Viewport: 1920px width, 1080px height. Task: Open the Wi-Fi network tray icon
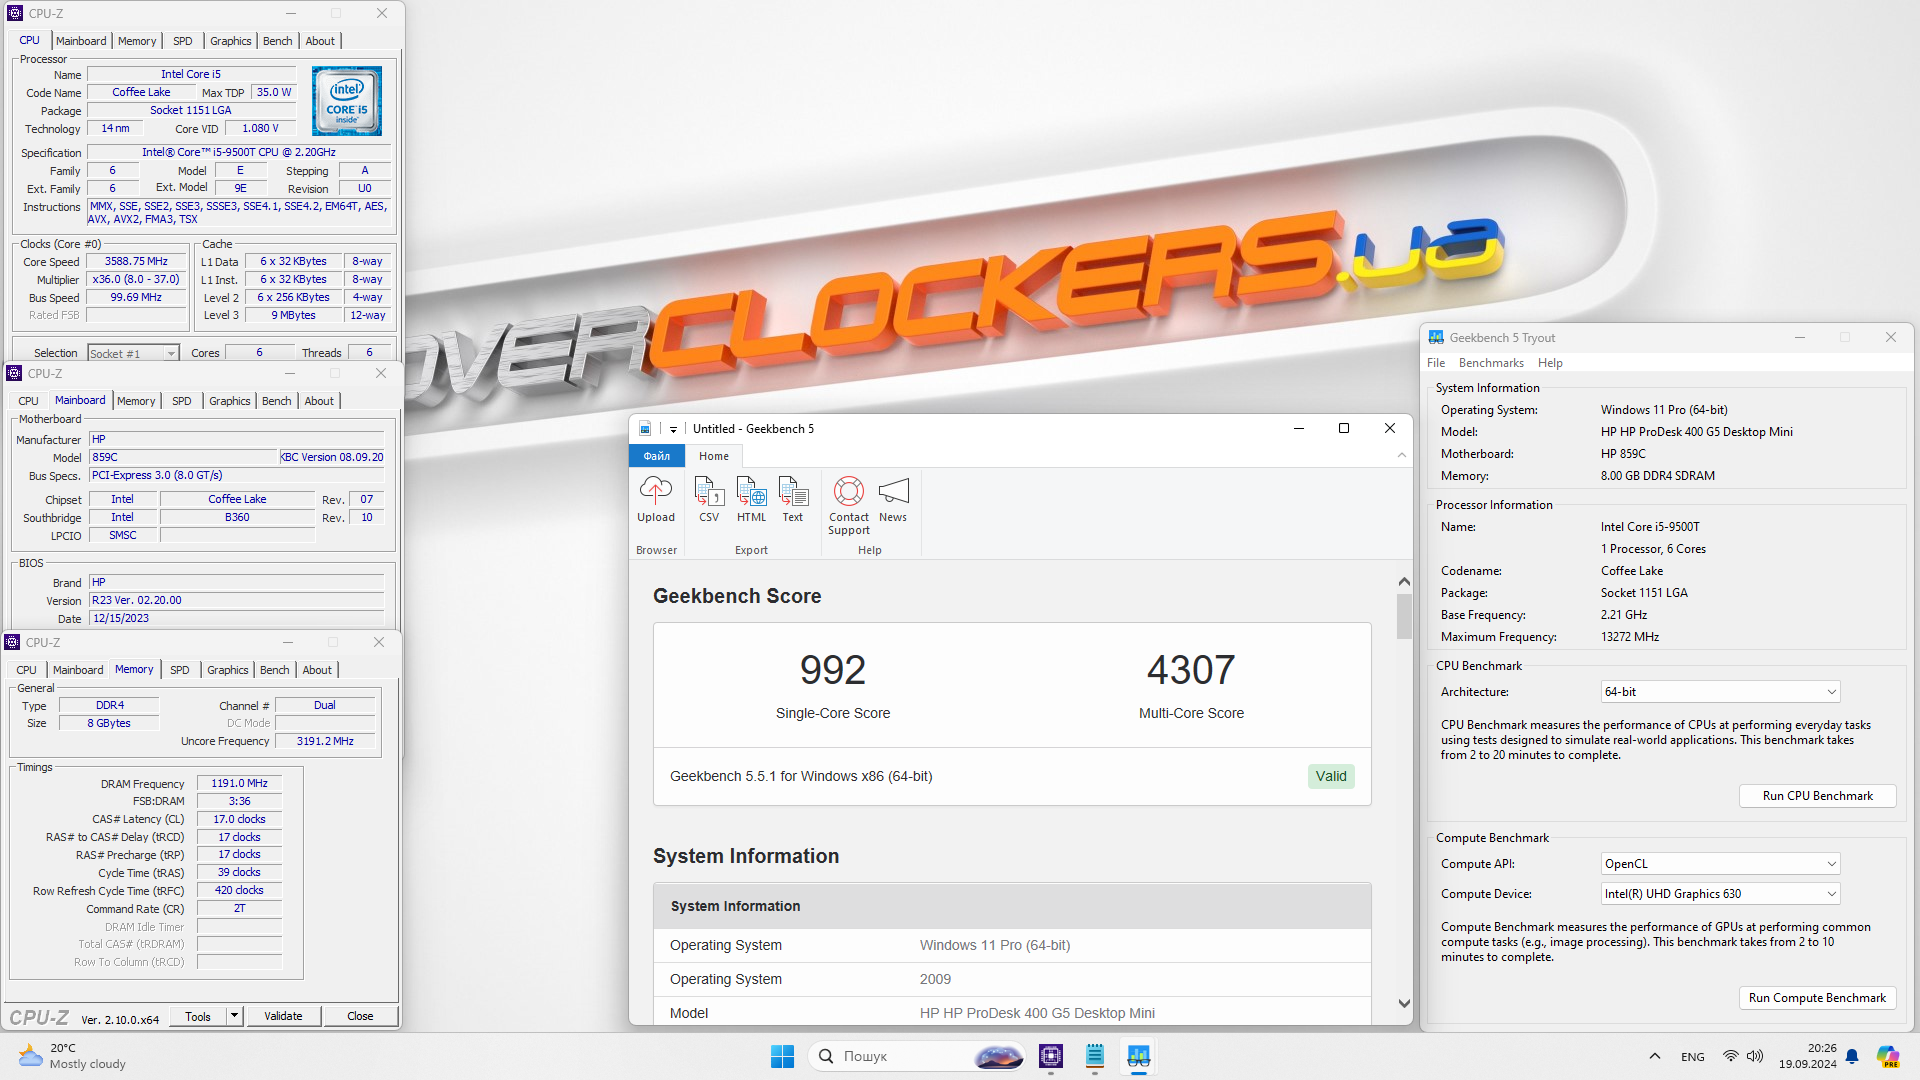1731,1056
